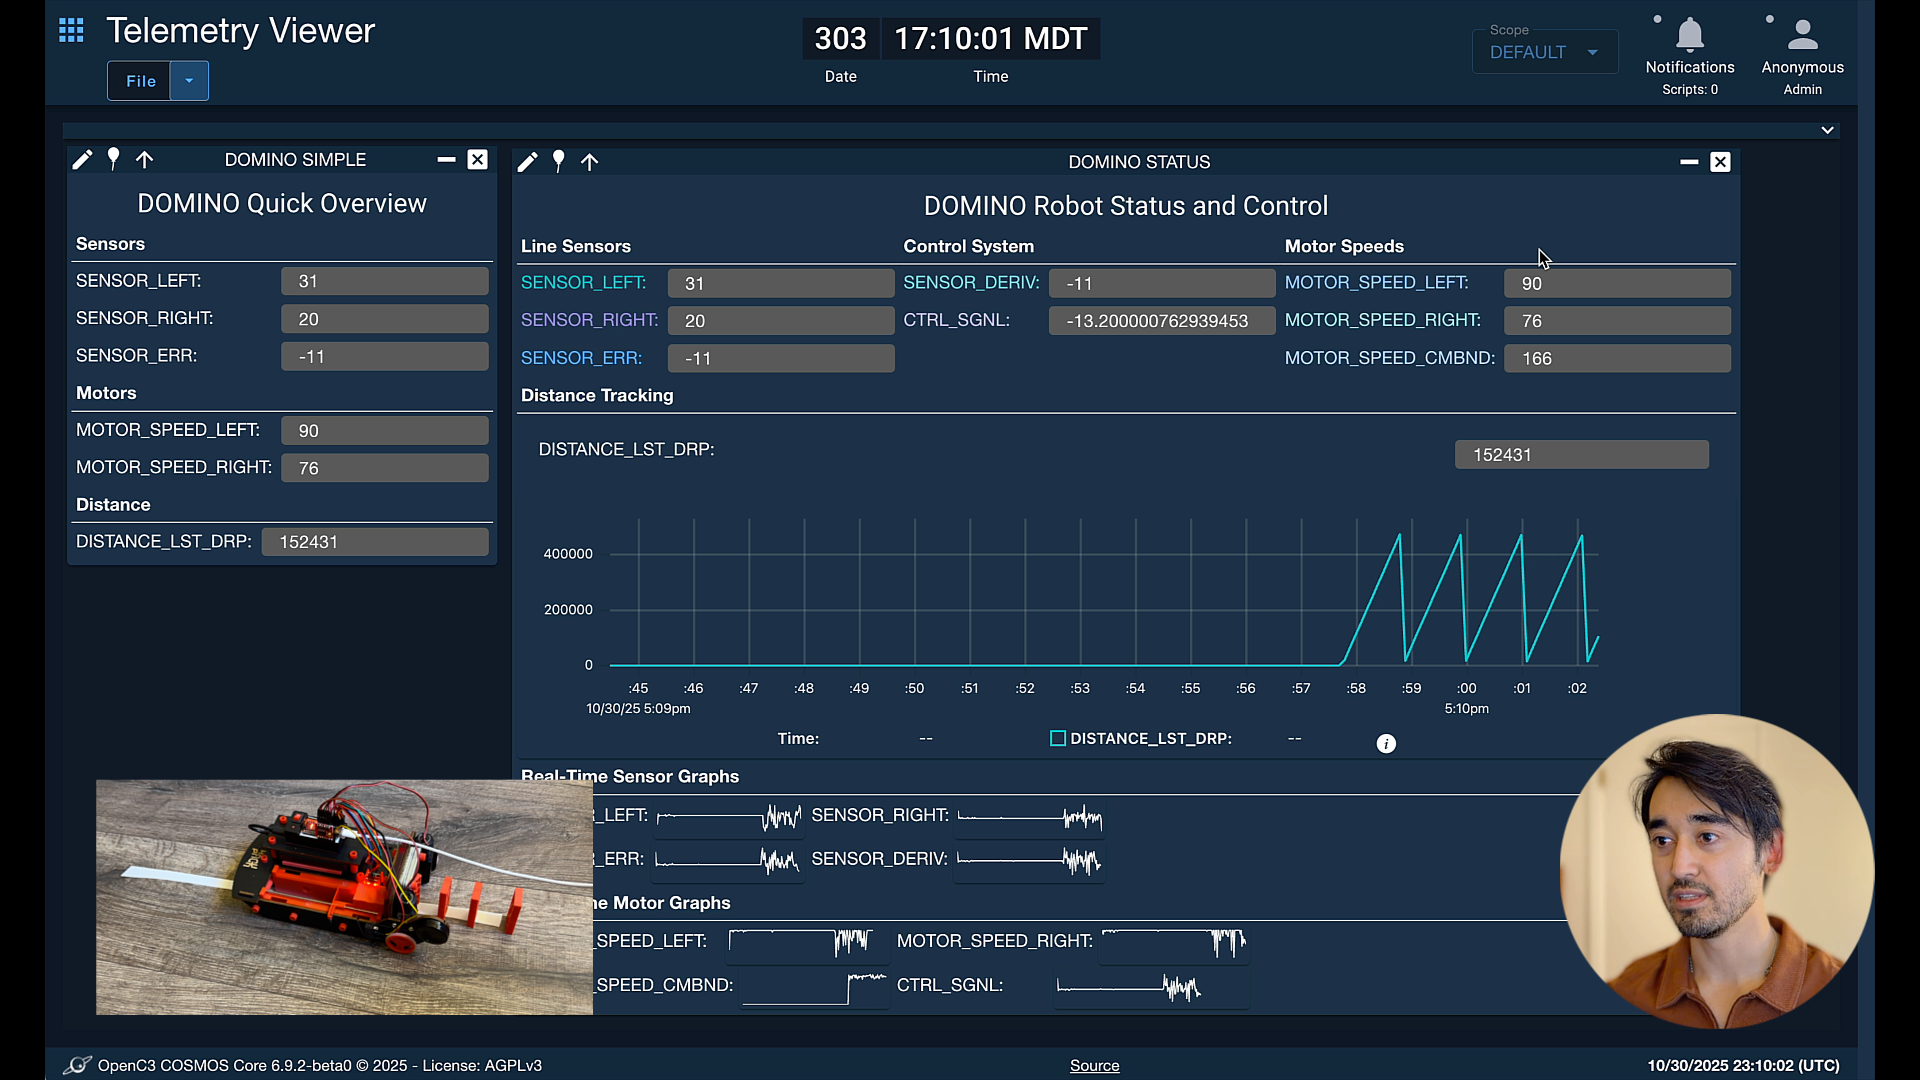
Task: Click up arrow on DOMINO STATUS panel
Action: [589, 162]
